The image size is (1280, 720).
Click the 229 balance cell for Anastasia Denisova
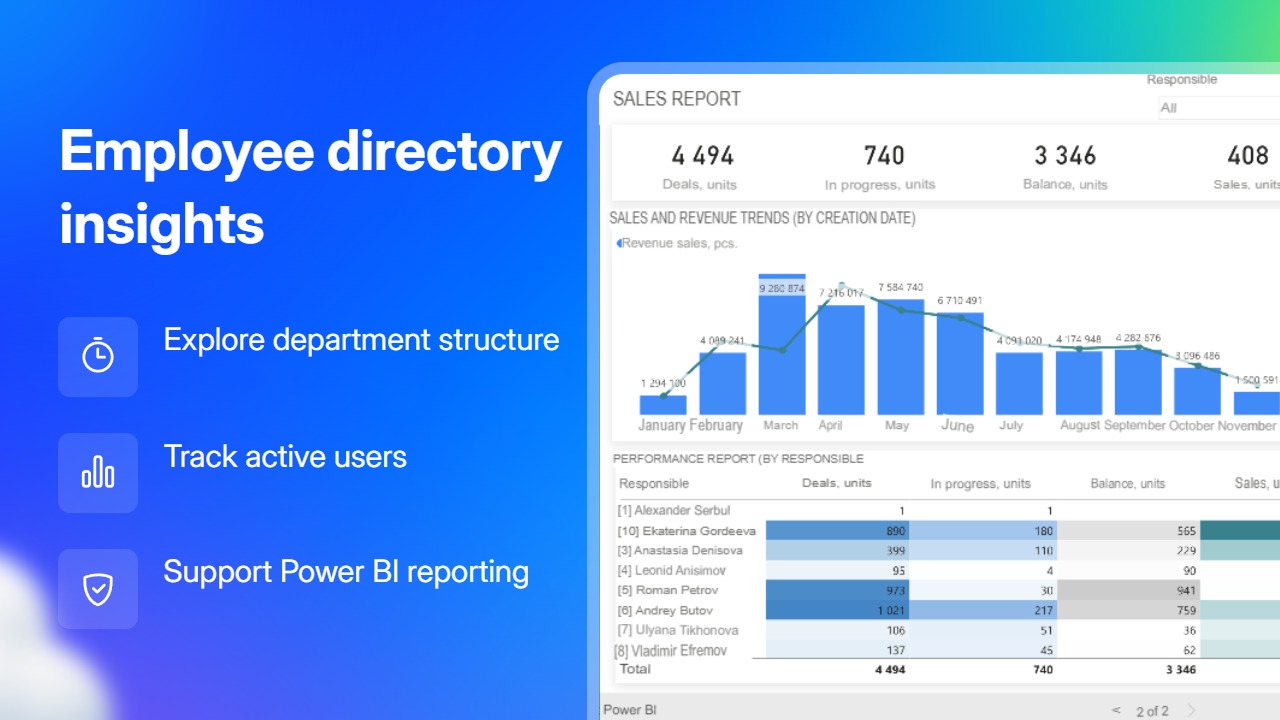(1129, 551)
